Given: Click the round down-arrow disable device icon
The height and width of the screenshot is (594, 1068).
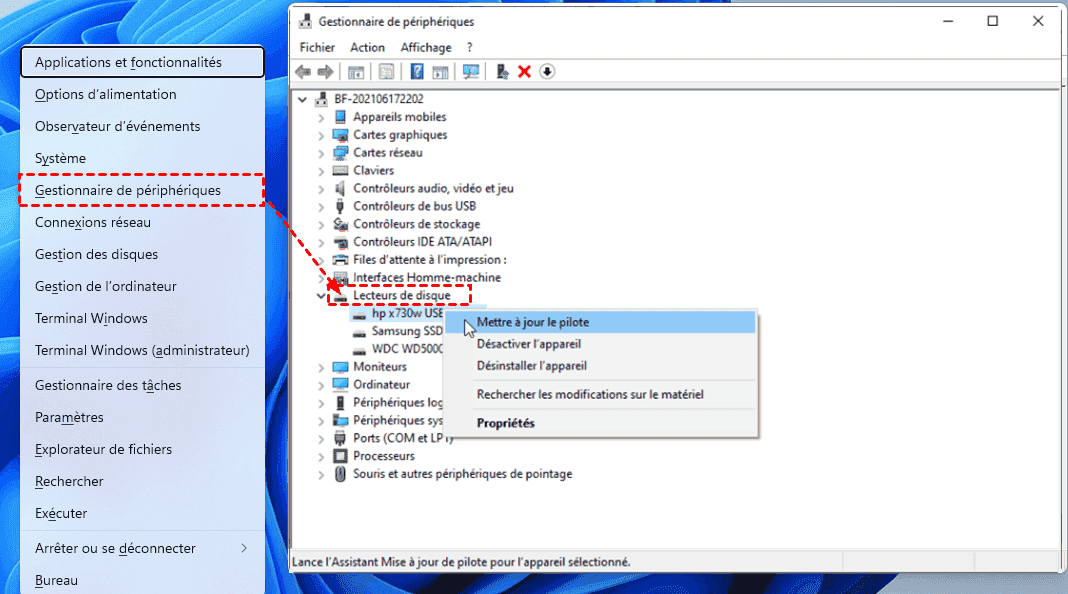Looking at the screenshot, I should [547, 72].
